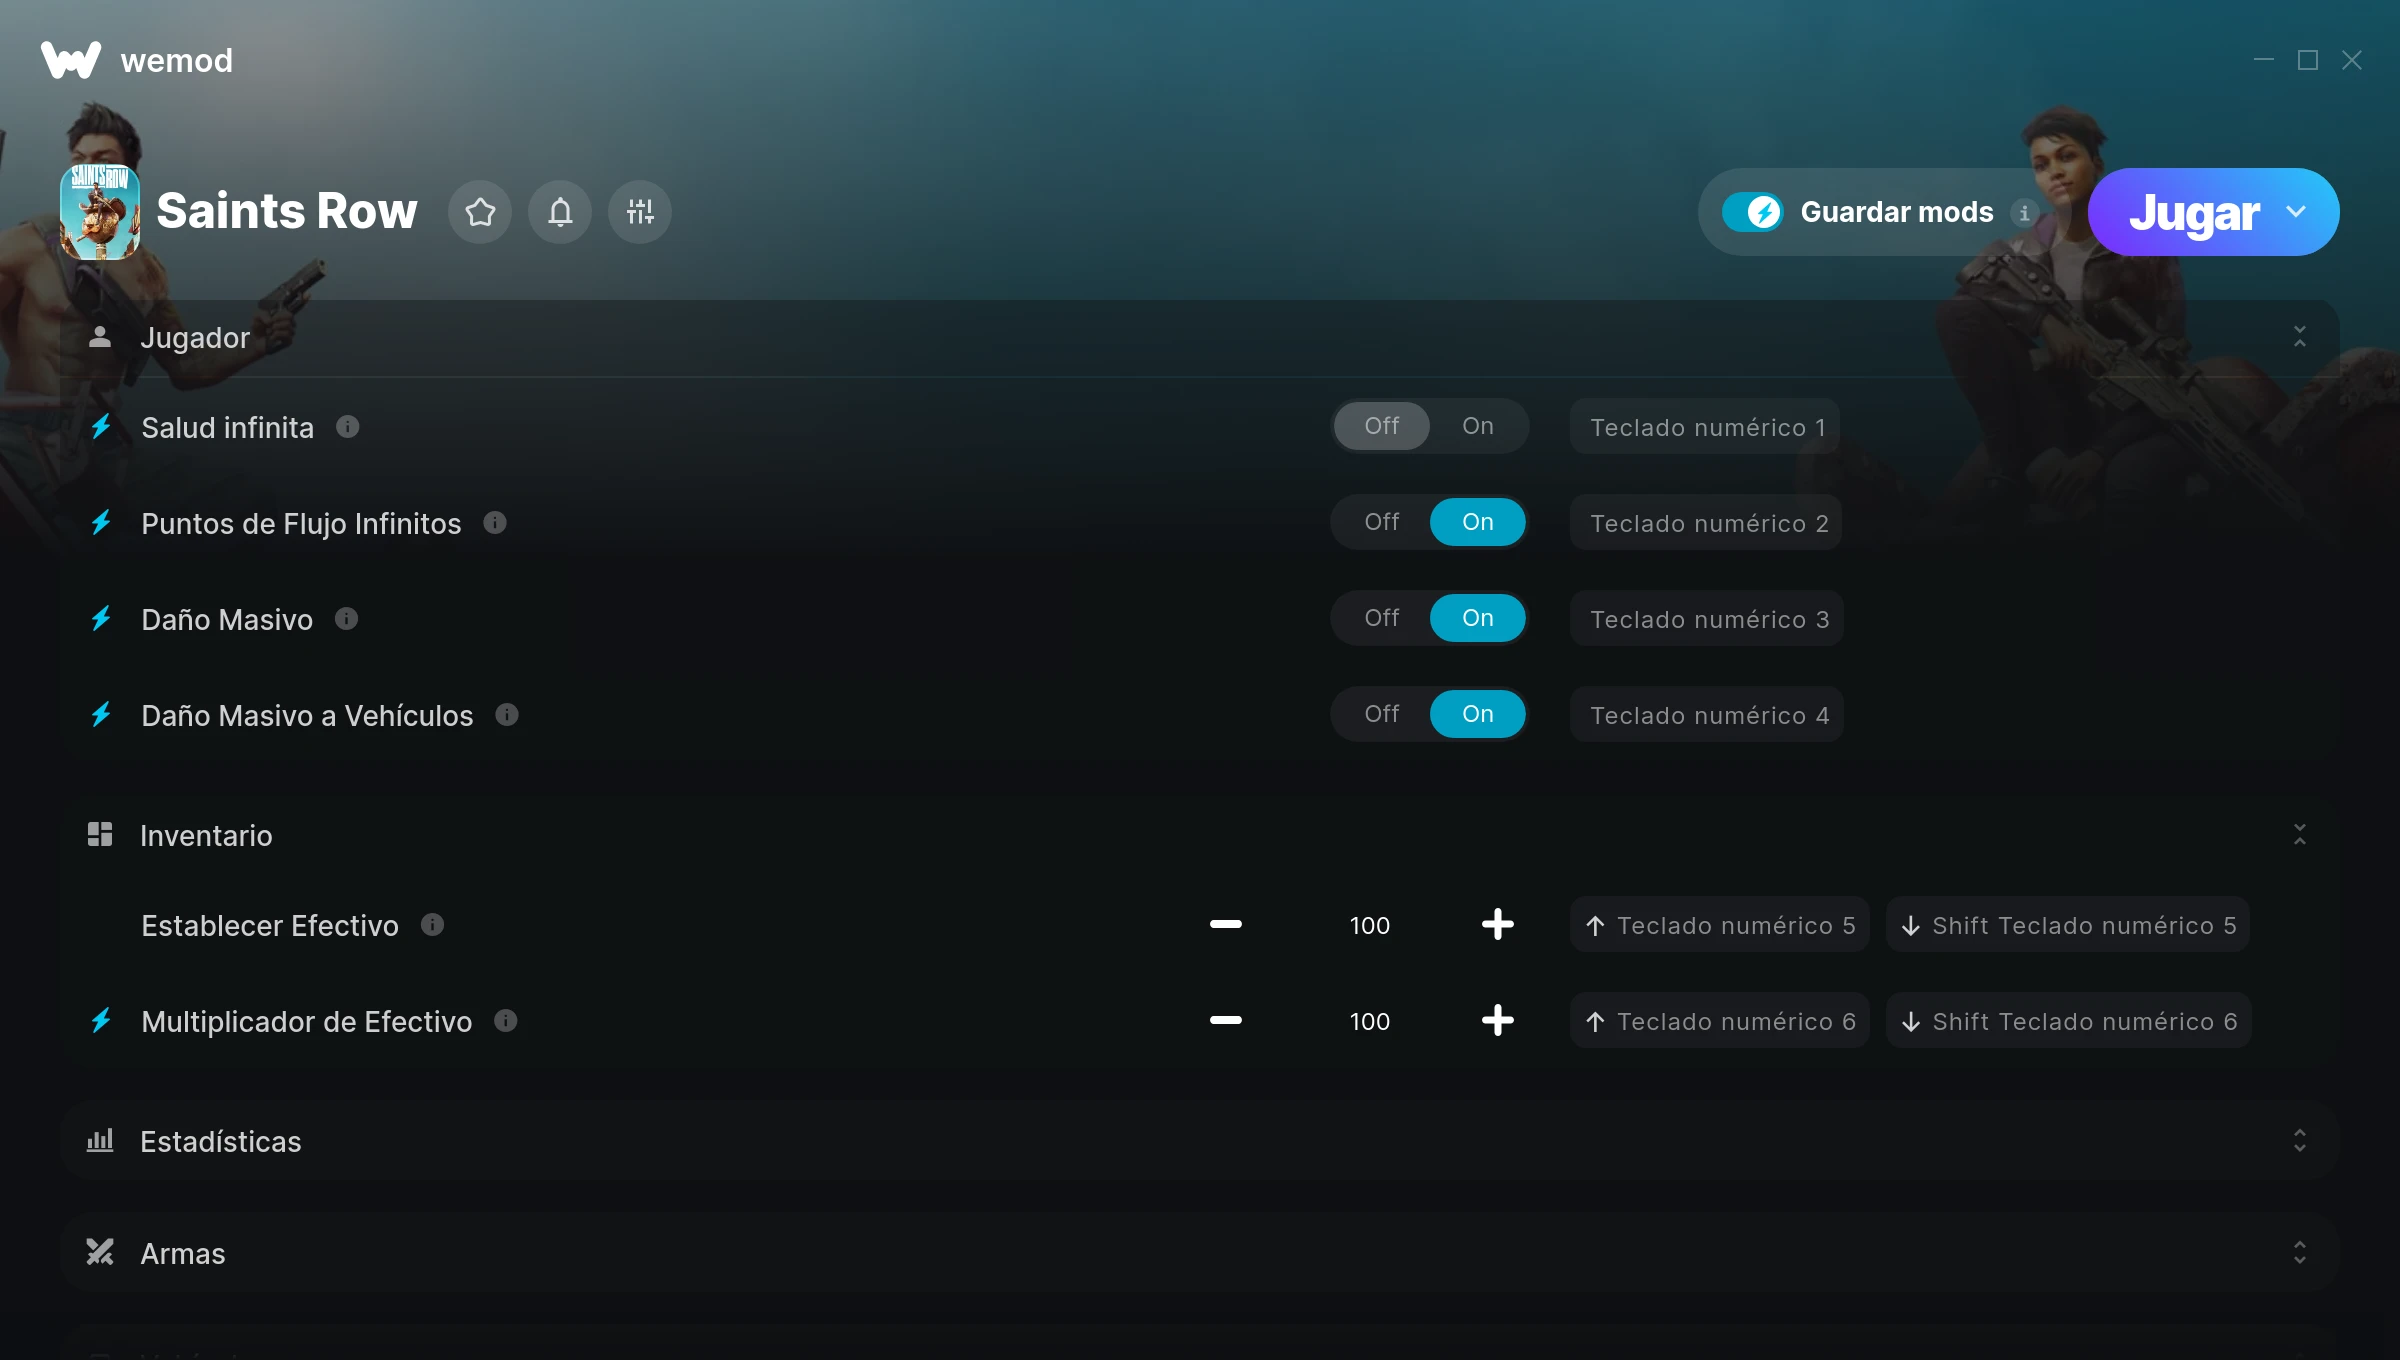Change decrease hotkey Shift Teclado numérico 6
Image resolution: width=2400 pixels, height=1360 pixels.
point(2069,1021)
